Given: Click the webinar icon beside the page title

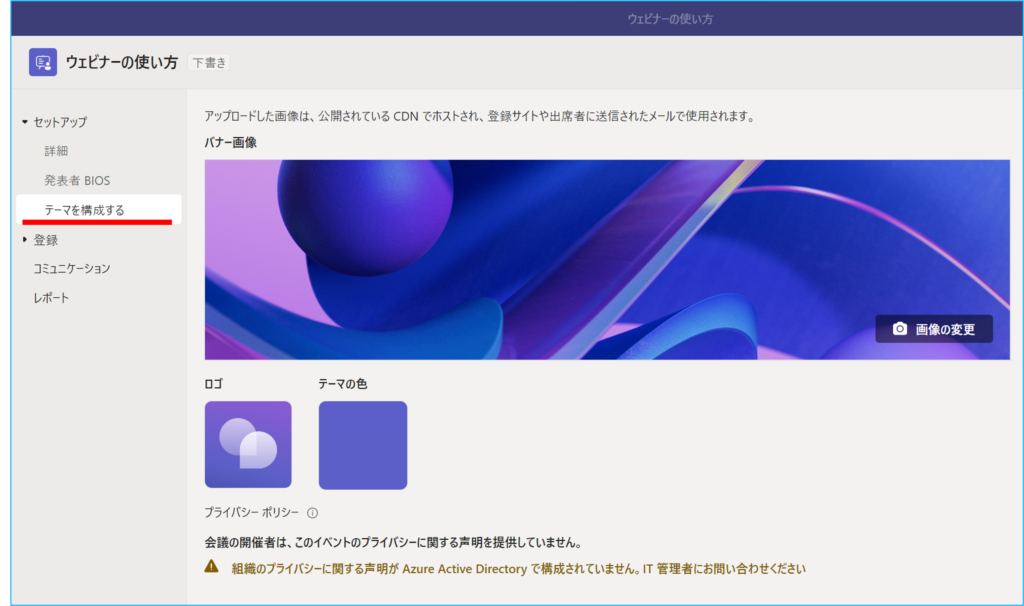Looking at the screenshot, I should [x=43, y=62].
